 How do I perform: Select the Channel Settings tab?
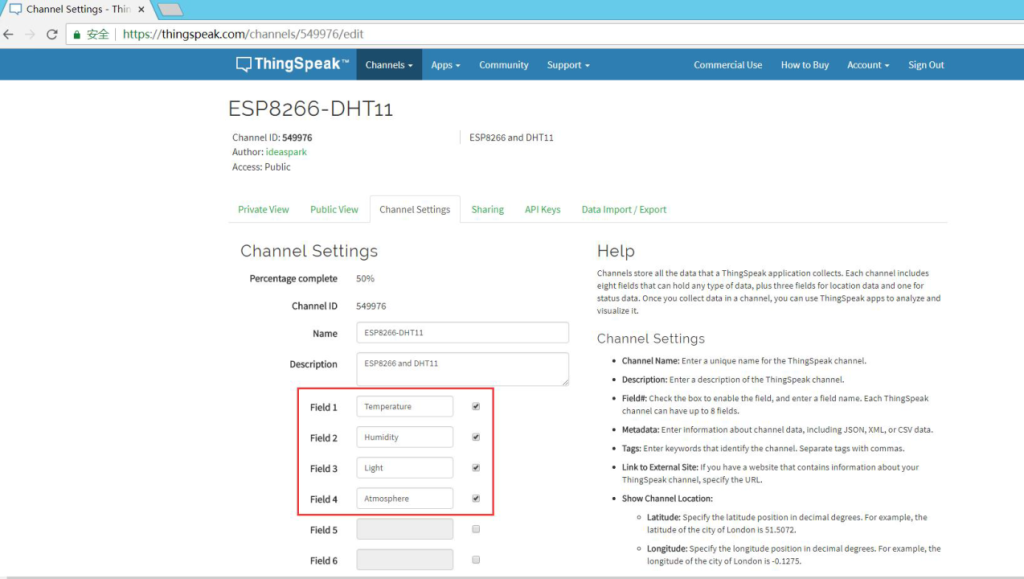[415, 210]
